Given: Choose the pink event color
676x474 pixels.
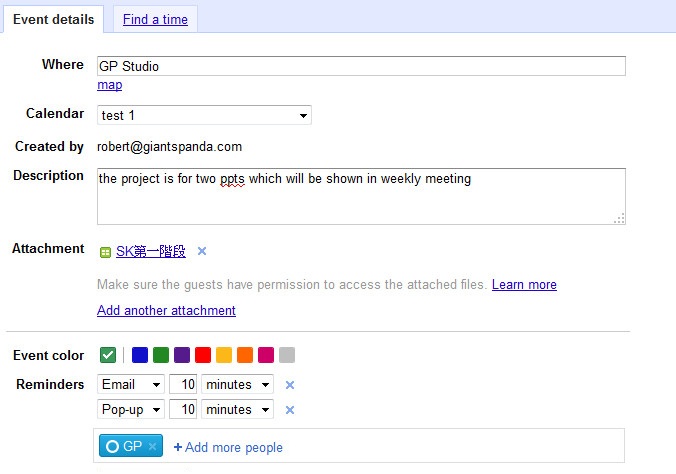Looking at the screenshot, I should pyautogui.click(x=266, y=355).
